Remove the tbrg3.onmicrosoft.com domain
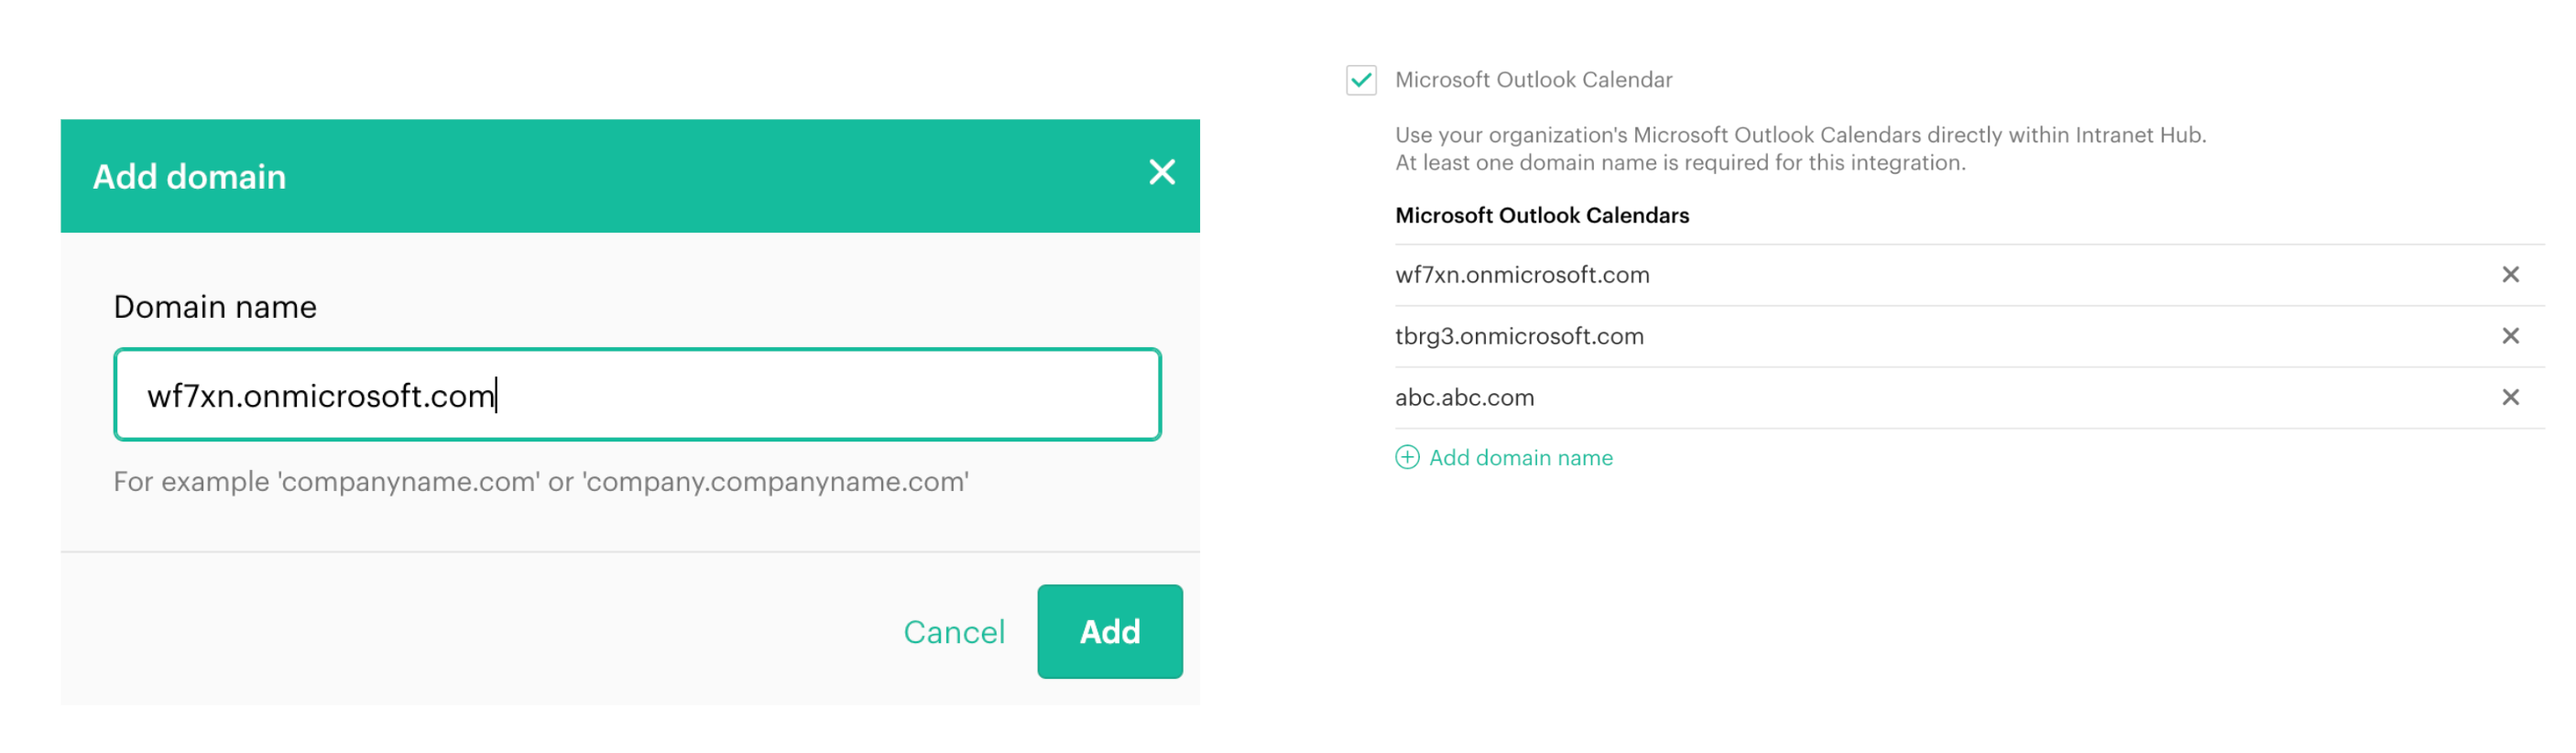2576x753 pixels. click(2509, 336)
